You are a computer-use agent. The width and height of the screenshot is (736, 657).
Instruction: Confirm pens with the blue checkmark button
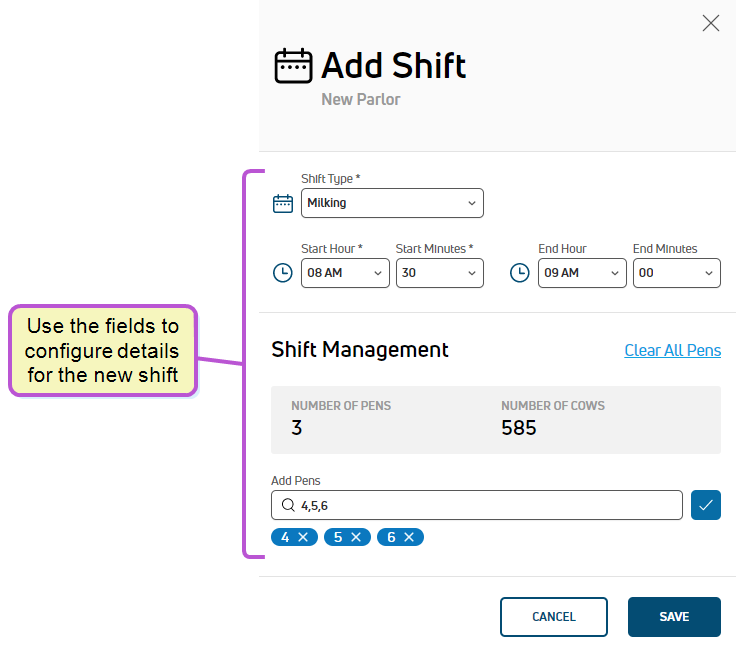(705, 505)
